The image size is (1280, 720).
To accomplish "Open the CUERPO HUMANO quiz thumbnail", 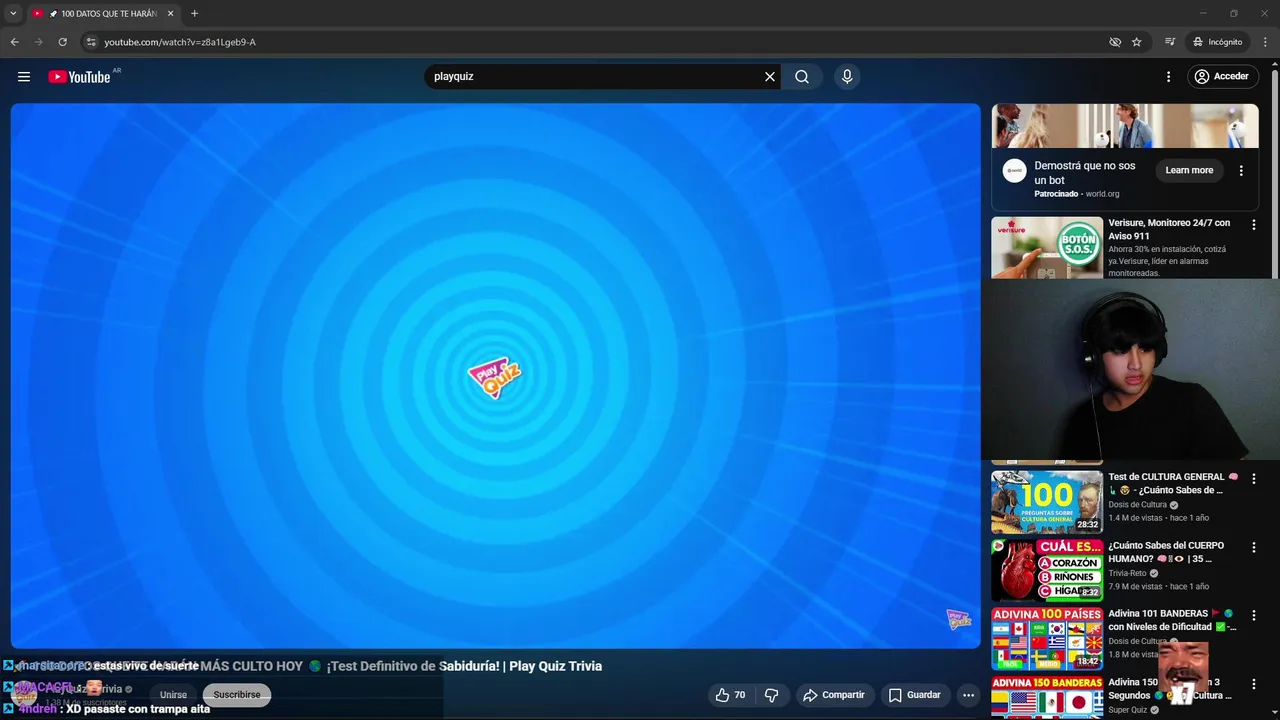I will click(1047, 570).
